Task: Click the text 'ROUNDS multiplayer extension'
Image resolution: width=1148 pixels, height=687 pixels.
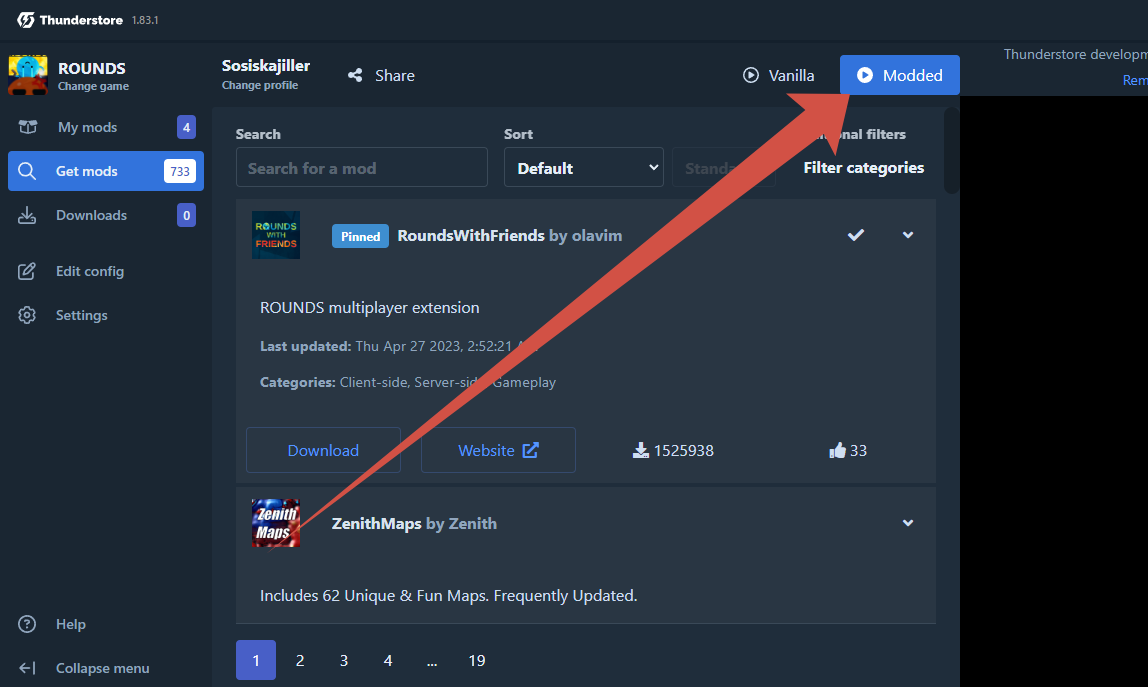Action: pyautogui.click(x=370, y=308)
